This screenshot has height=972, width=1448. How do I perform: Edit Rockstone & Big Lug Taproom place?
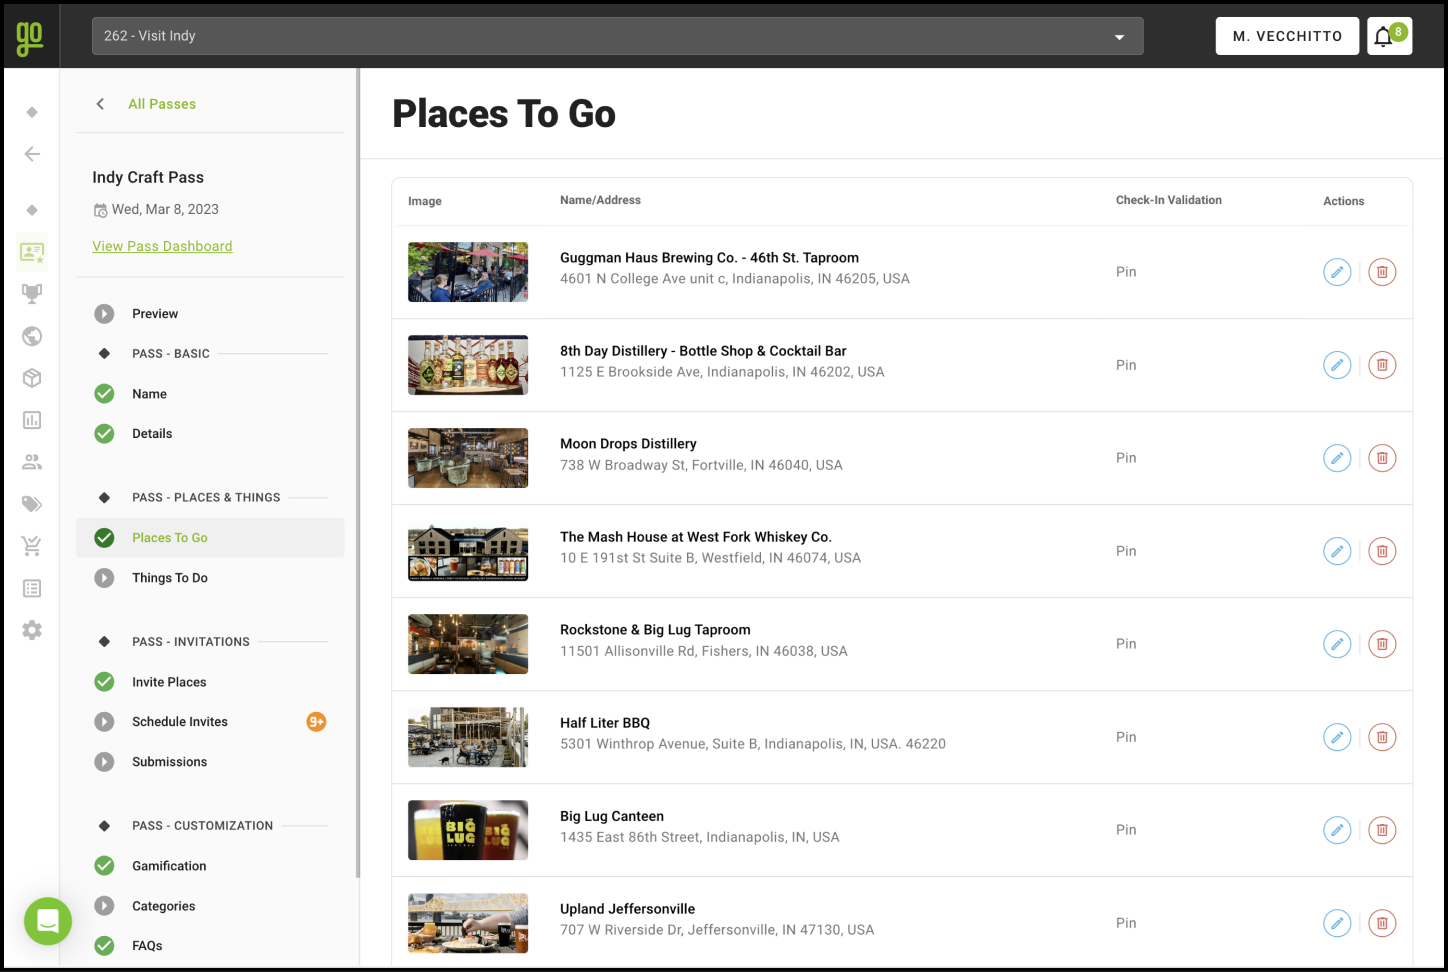[1337, 644]
